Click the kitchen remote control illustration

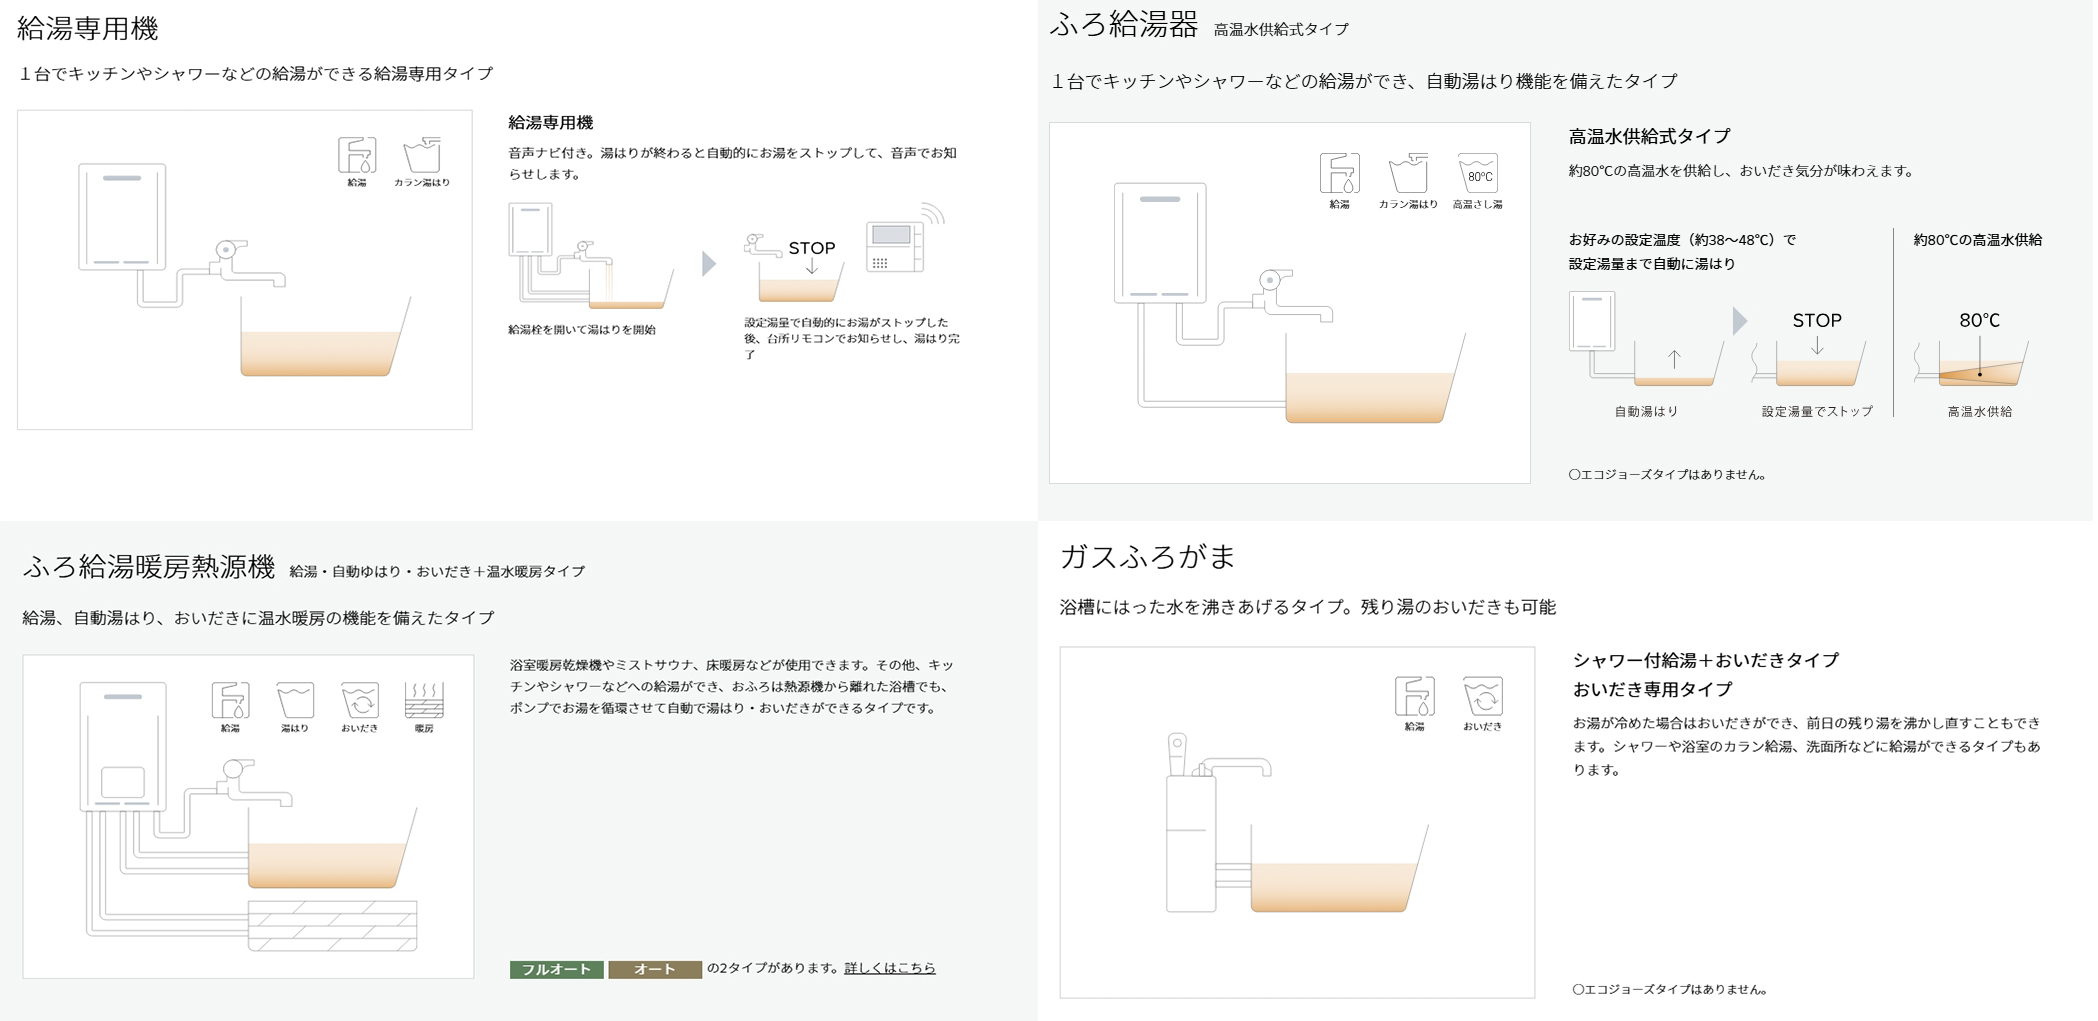[x=895, y=246]
